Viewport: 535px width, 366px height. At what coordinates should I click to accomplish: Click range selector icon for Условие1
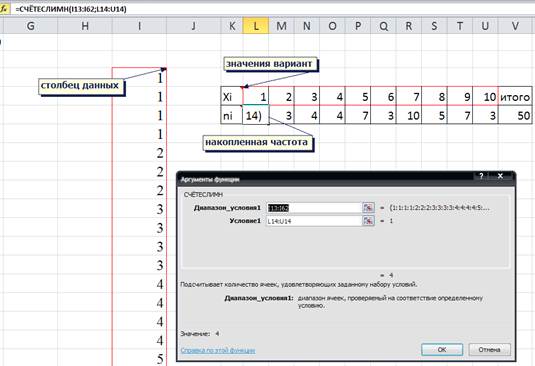click(368, 221)
